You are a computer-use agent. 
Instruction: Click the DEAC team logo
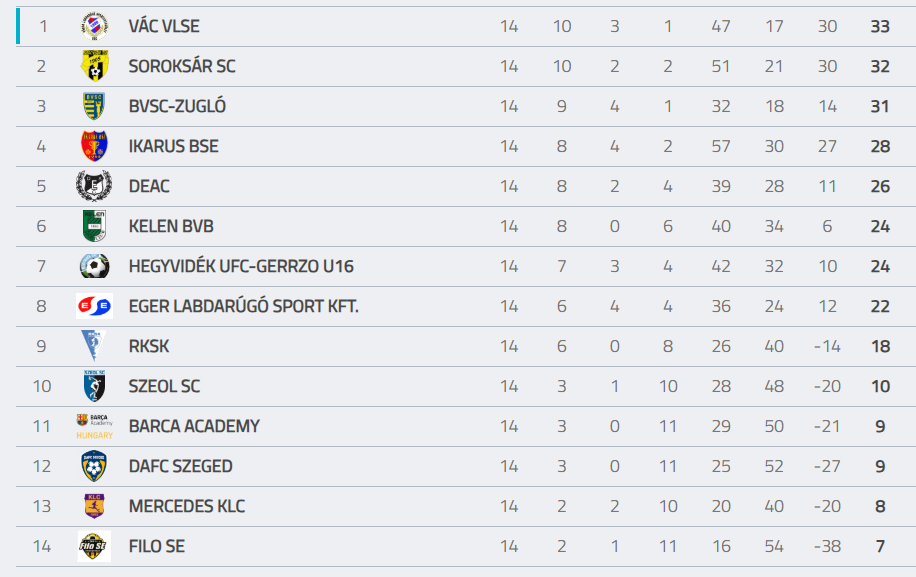pos(94,186)
